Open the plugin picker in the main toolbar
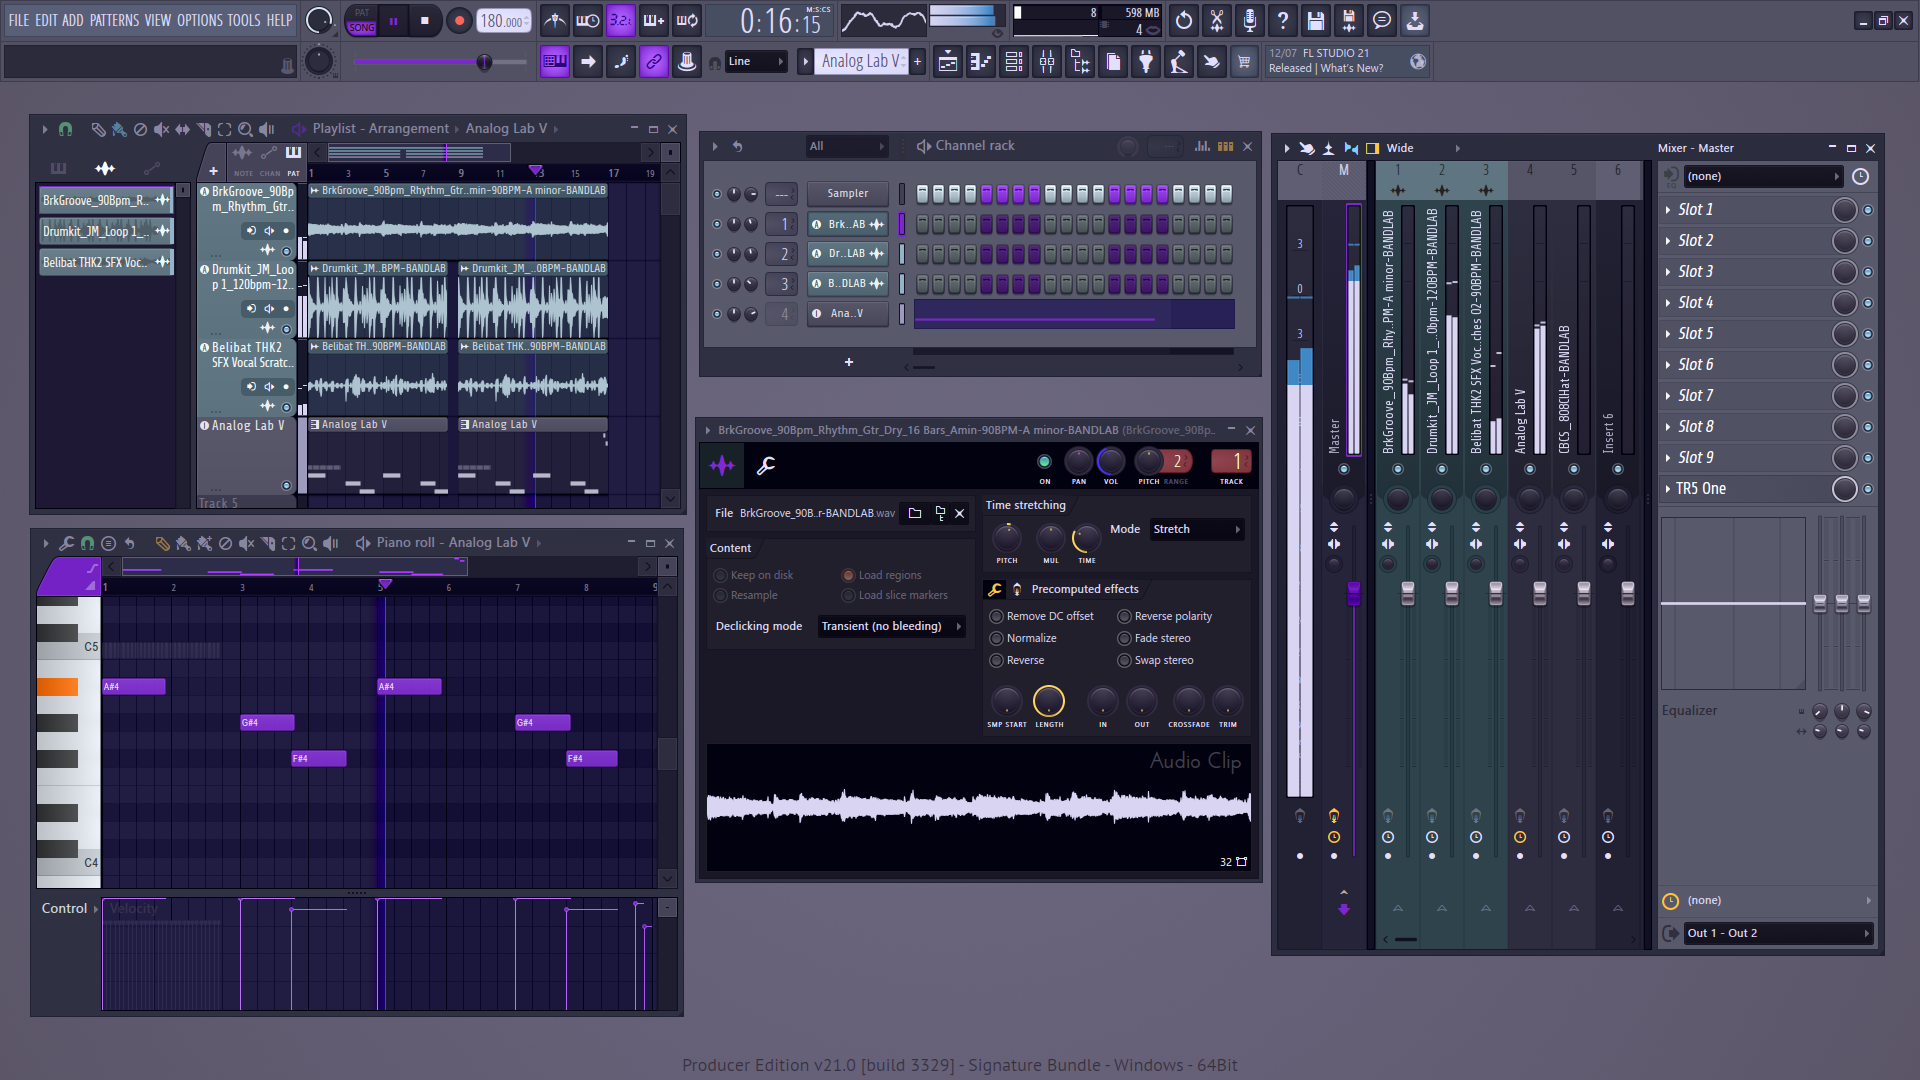This screenshot has height=1080, width=1920. pyautogui.click(x=1146, y=61)
